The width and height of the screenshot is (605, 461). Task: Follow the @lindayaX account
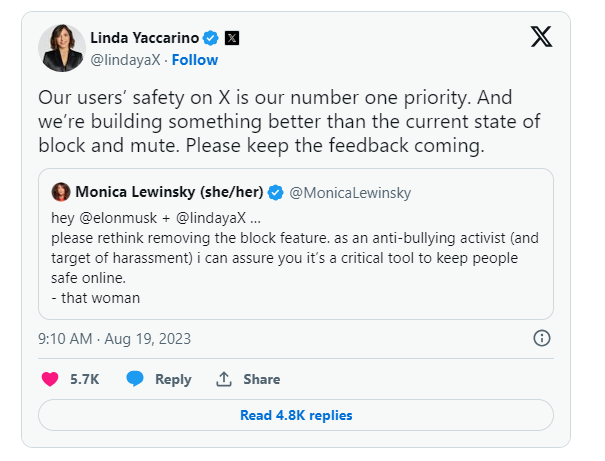[195, 60]
